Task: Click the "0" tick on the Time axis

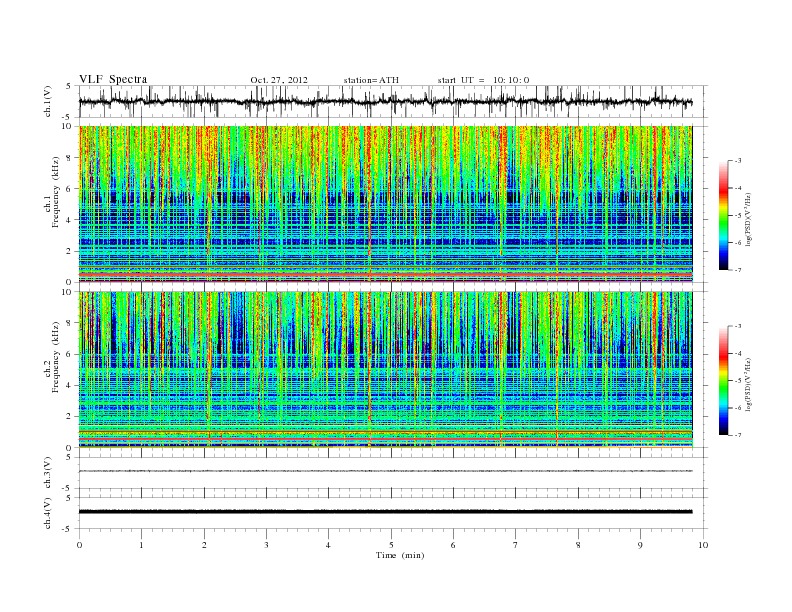Action: (x=79, y=545)
